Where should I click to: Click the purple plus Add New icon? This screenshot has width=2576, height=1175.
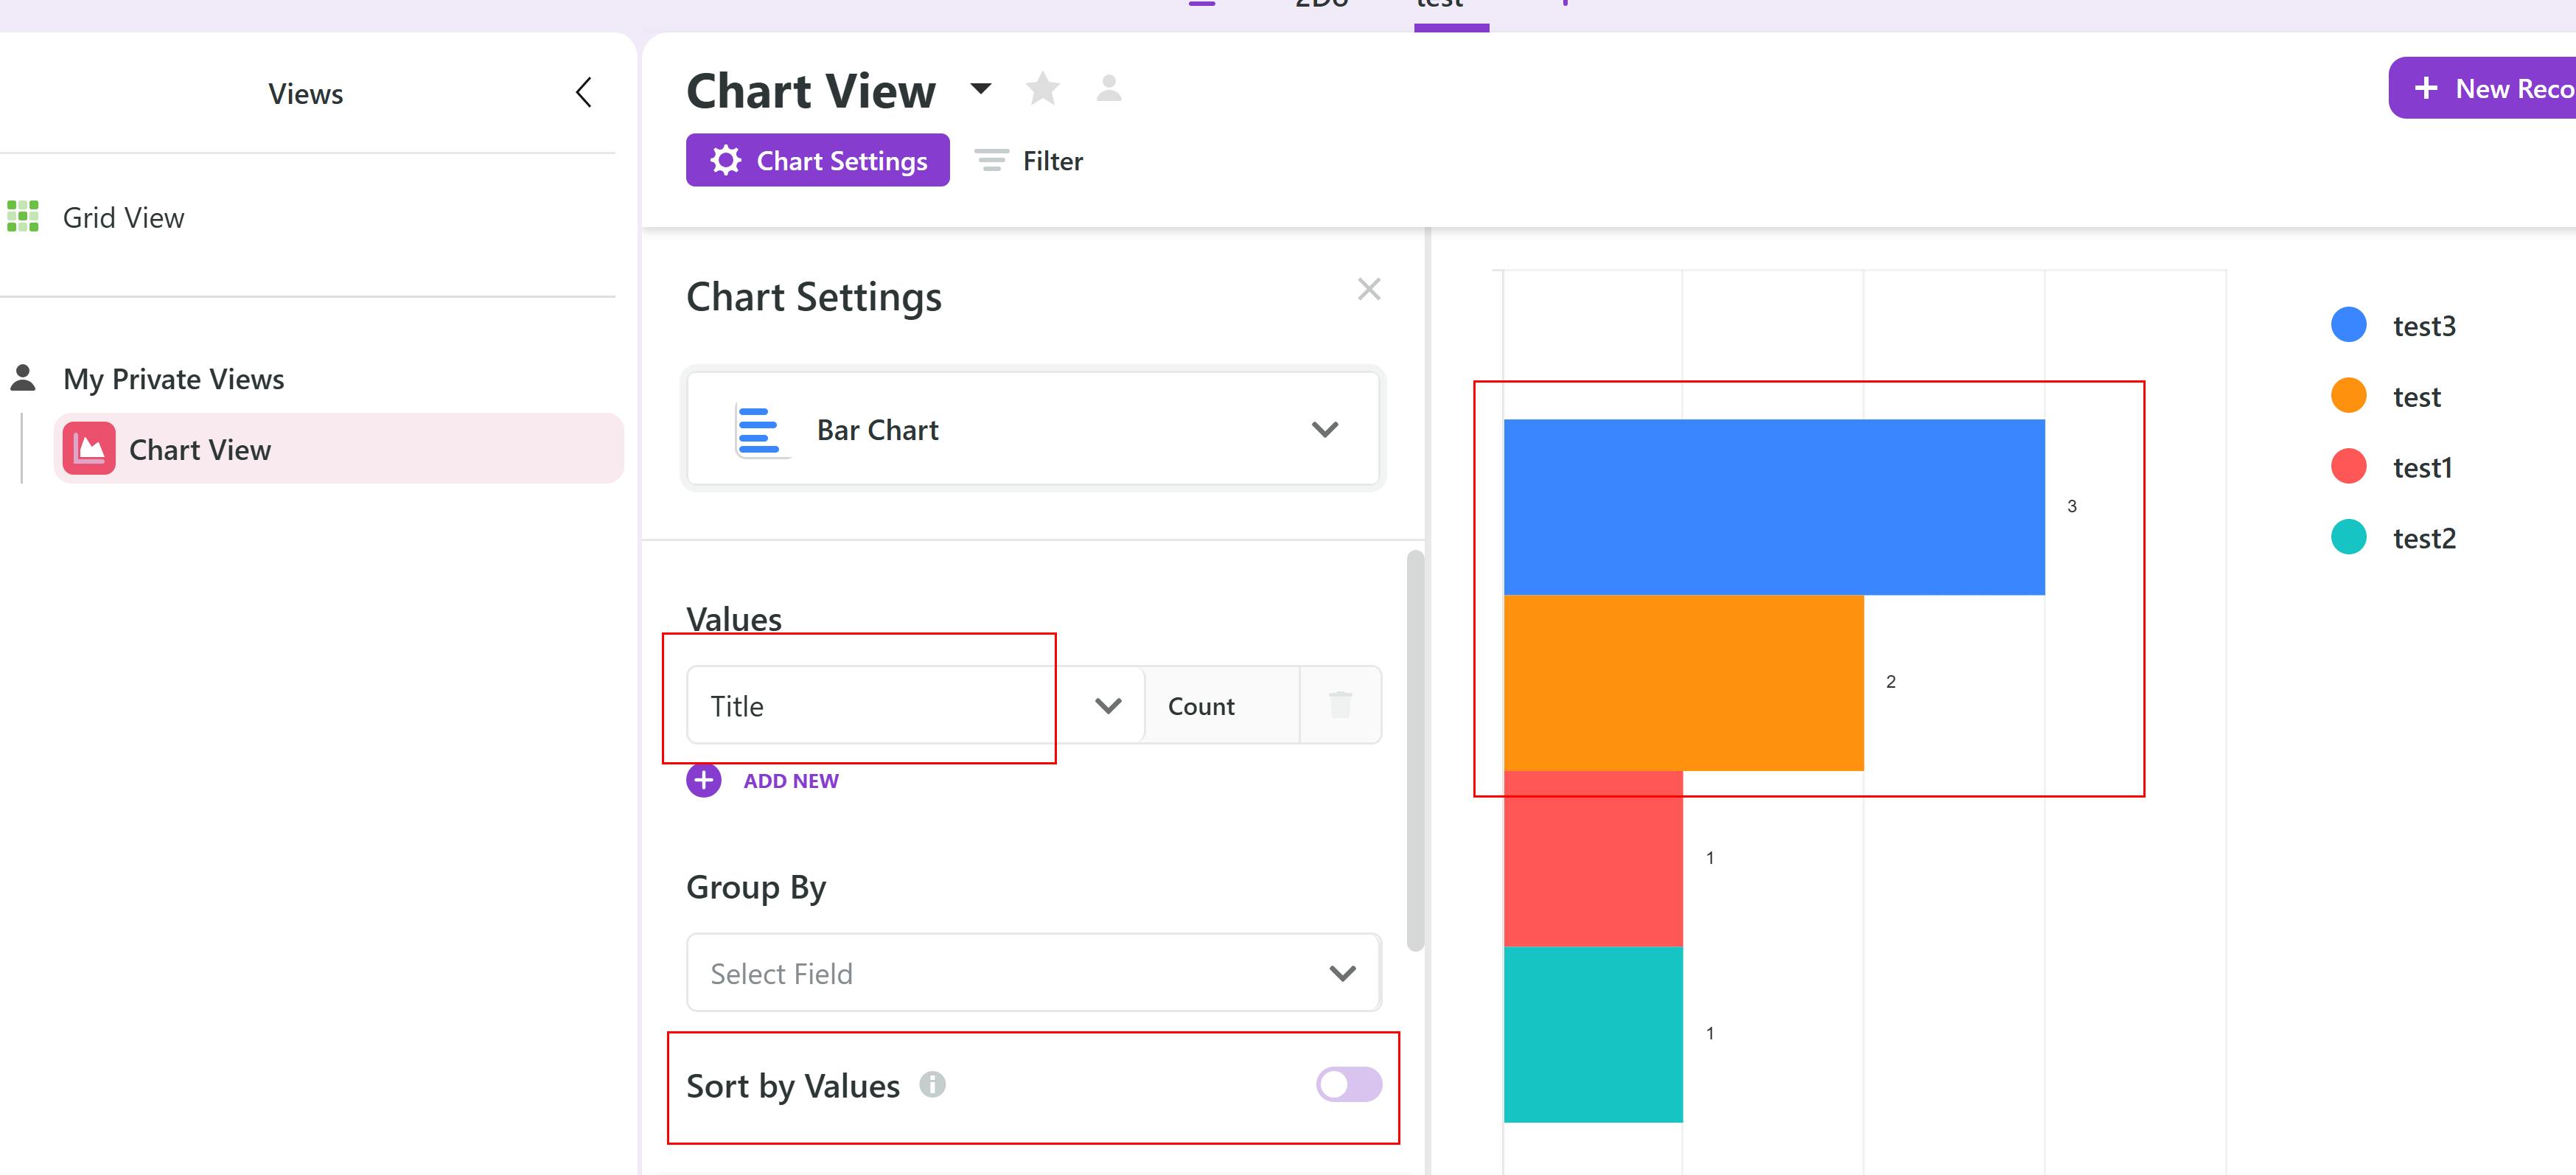(704, 780)
